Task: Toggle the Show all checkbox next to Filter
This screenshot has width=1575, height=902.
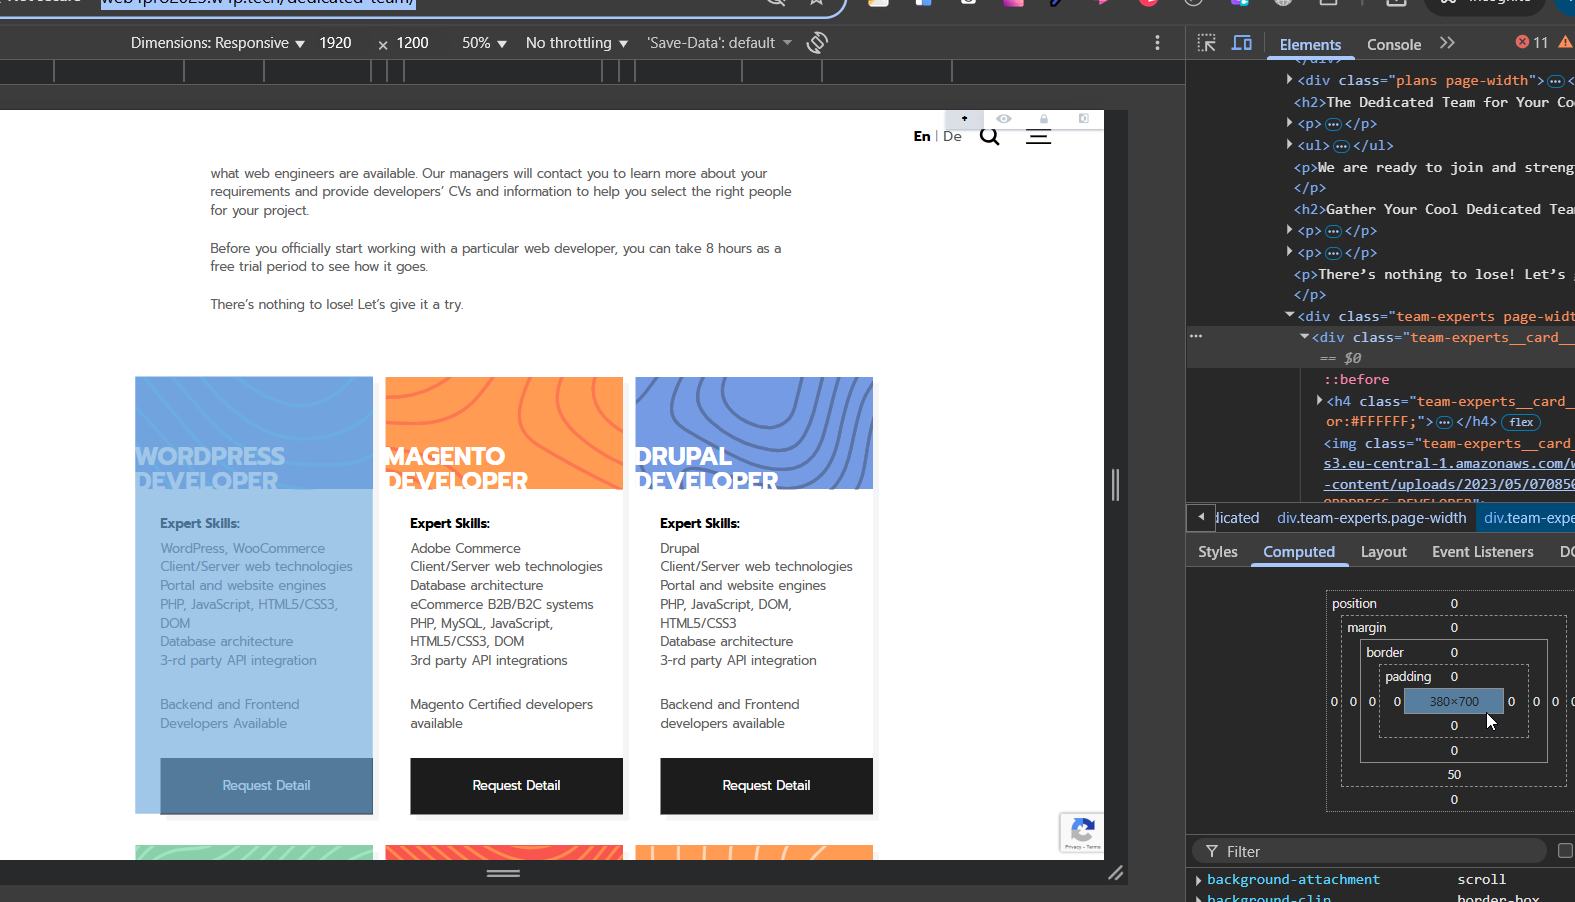Action: point(1565,851)
